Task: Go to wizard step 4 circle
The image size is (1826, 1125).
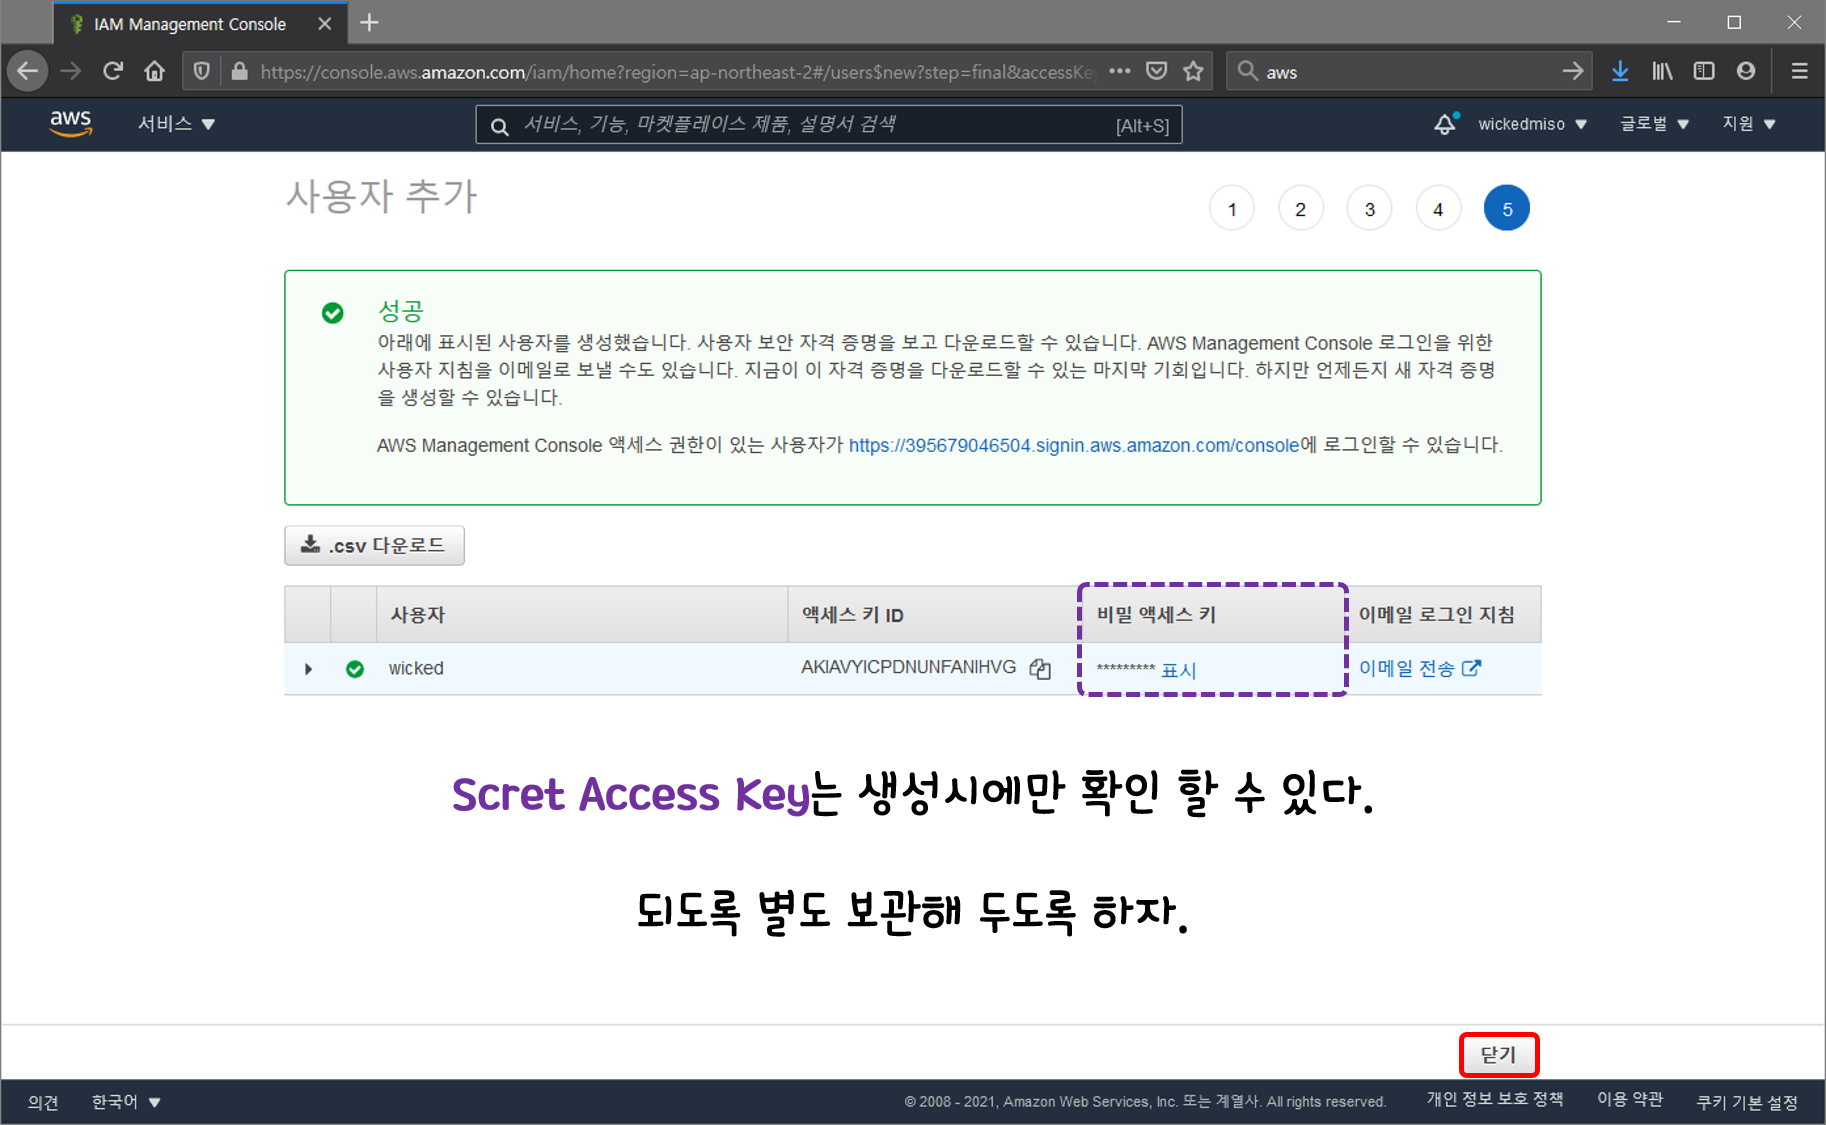Action: tap(1438, 208)
